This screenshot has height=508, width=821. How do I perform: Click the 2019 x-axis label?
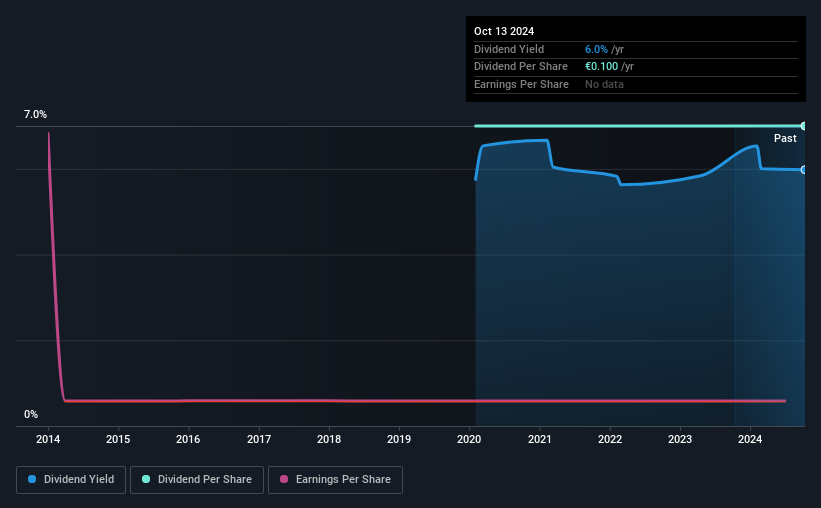[x=399, y=439]
